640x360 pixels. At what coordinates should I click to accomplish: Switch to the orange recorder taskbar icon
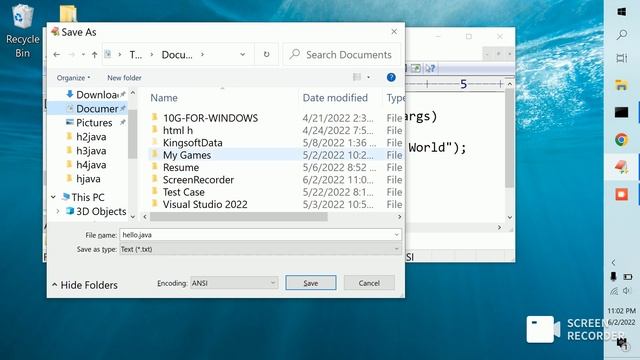(x=622, y=194)
